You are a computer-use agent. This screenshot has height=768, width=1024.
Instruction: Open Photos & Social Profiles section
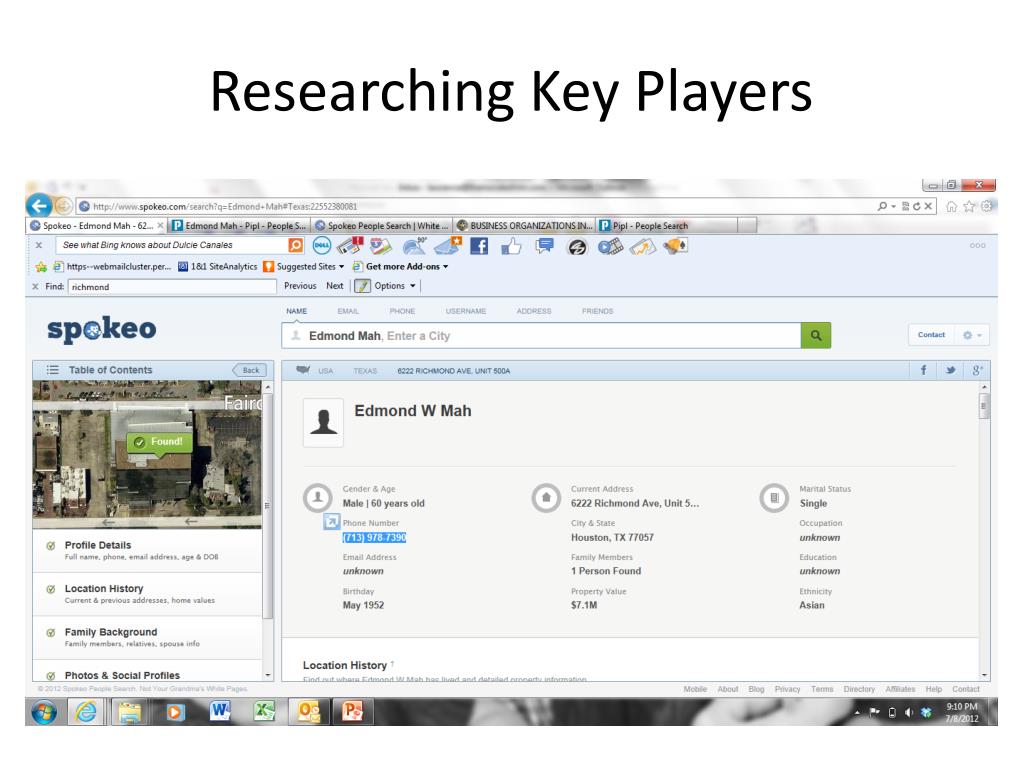pyautogui.click(x=148, y=672)
